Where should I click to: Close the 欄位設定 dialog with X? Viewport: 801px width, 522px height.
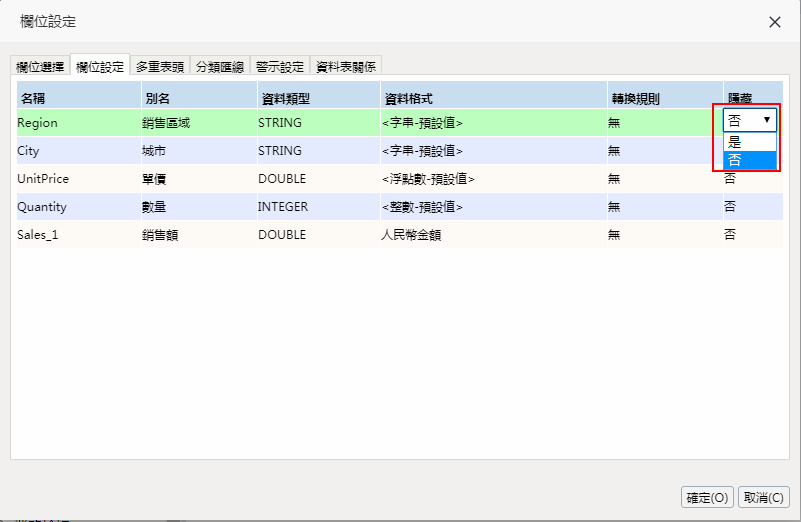pos(775,22)
